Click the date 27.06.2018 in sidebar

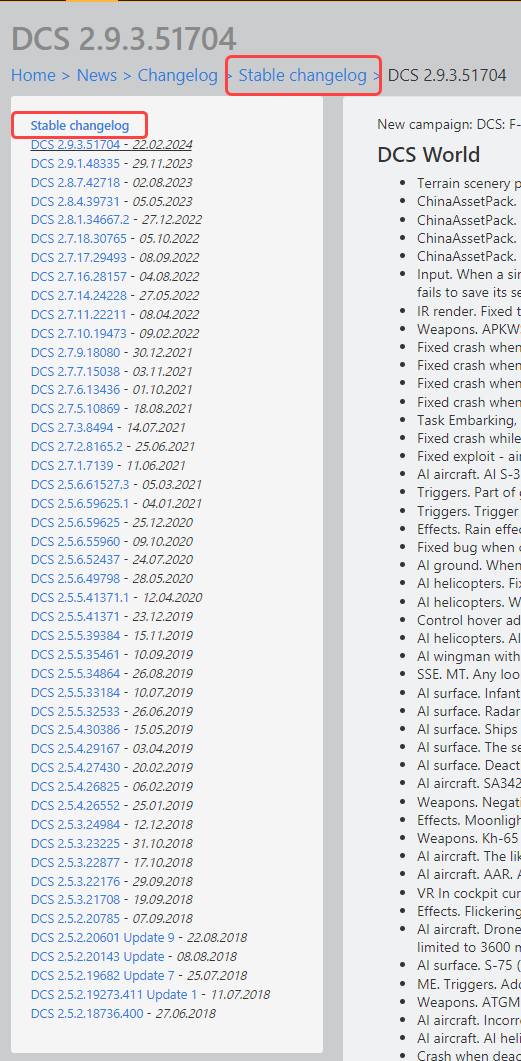coord(185,1014)
